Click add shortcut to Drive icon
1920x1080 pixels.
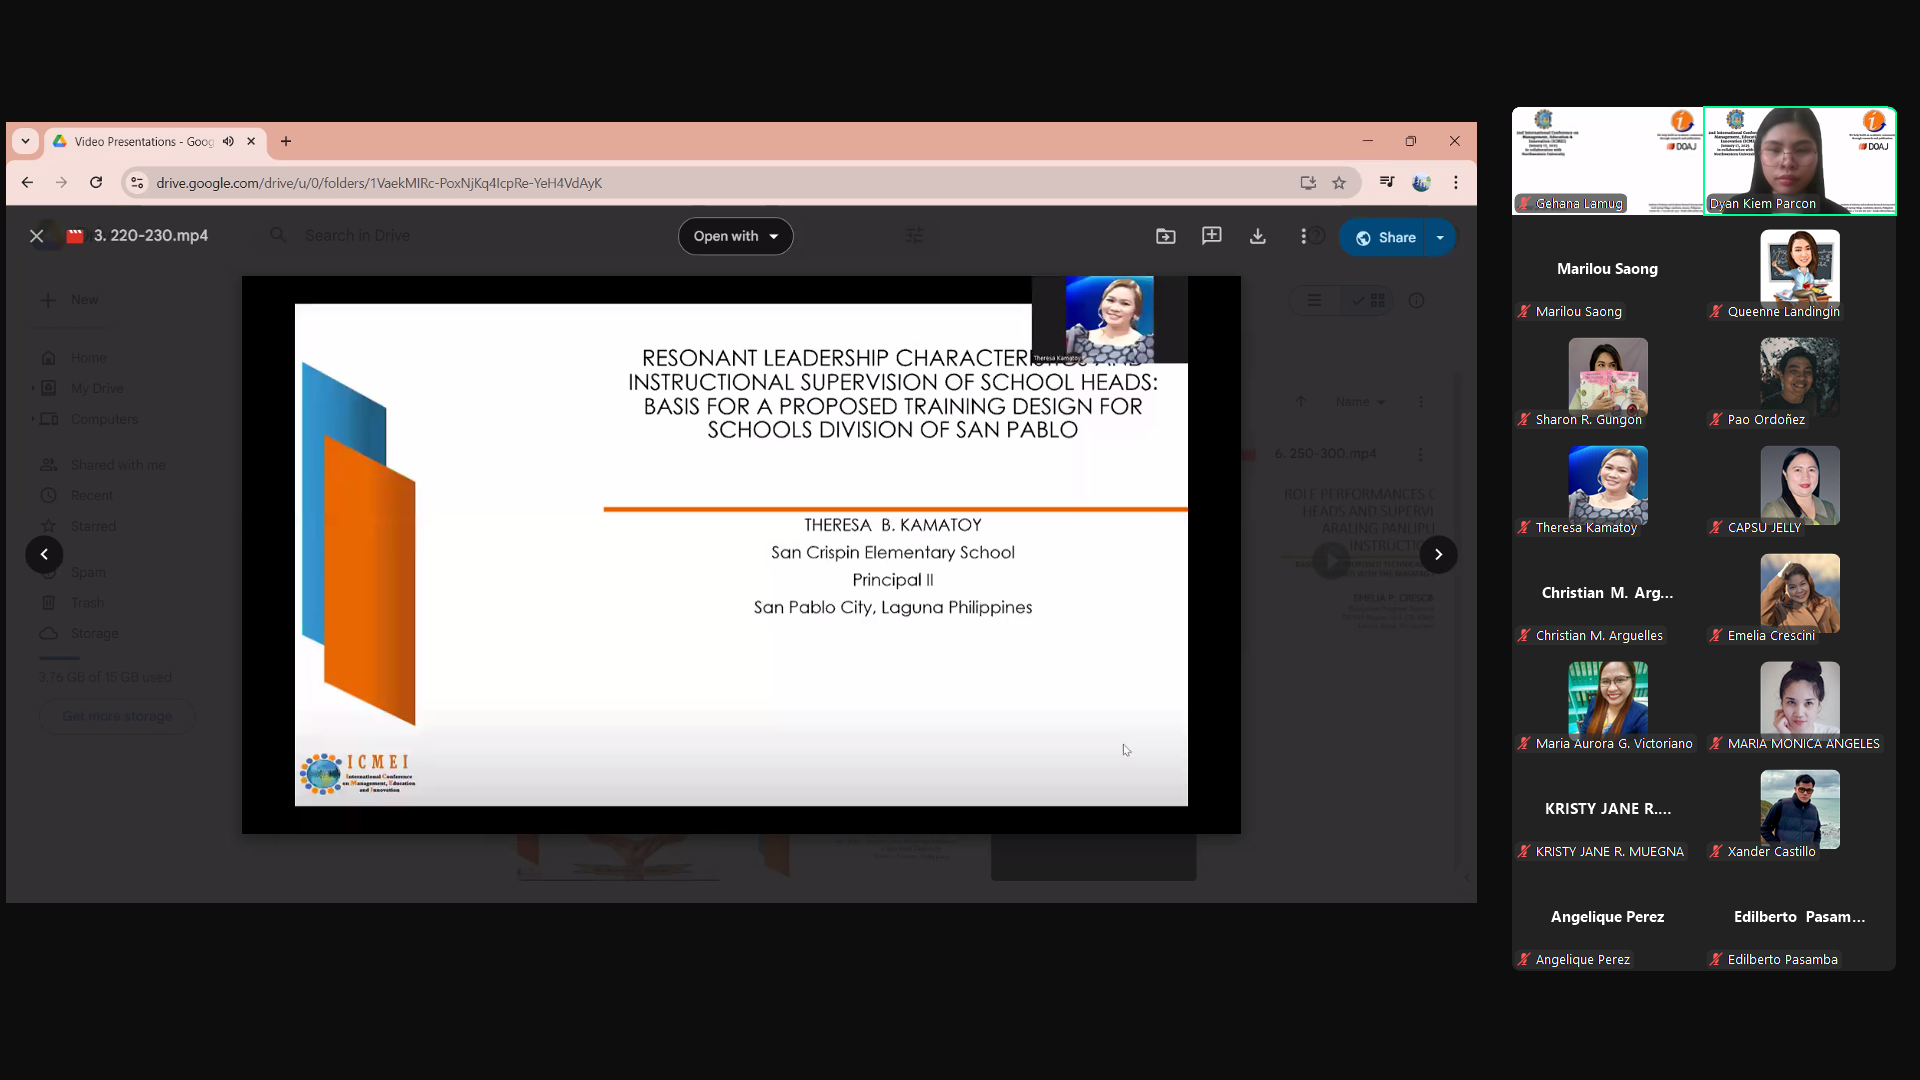pyautogui.click(x=1166, y=237)
